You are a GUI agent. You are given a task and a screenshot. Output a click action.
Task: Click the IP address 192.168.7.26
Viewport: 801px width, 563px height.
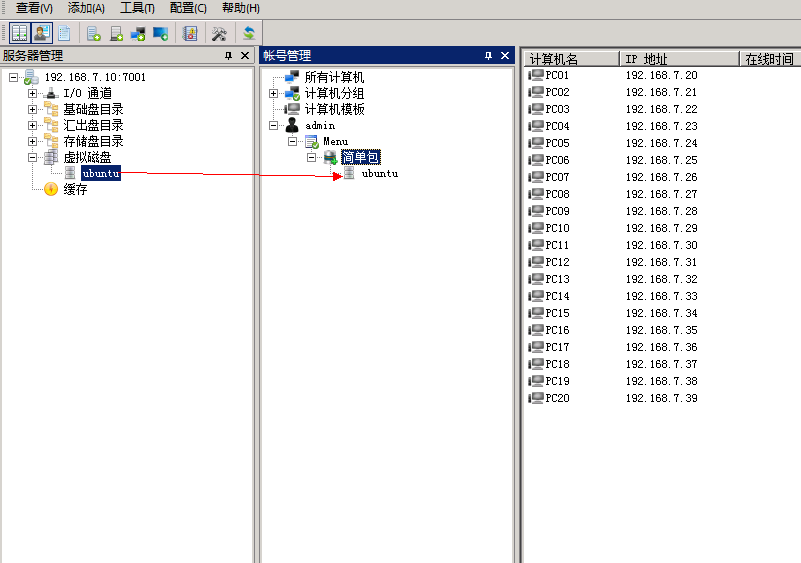point(662,177)
